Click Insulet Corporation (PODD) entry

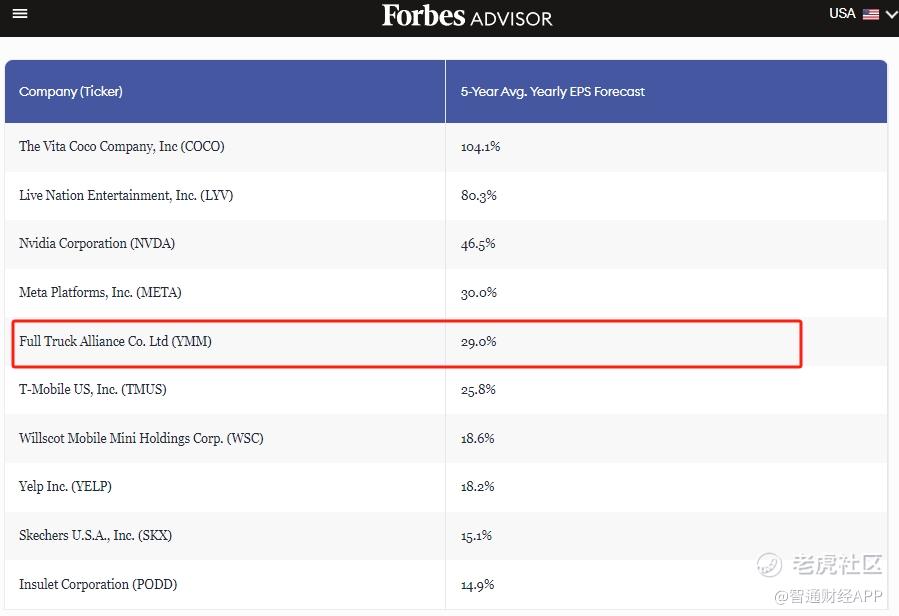[98, 584]
